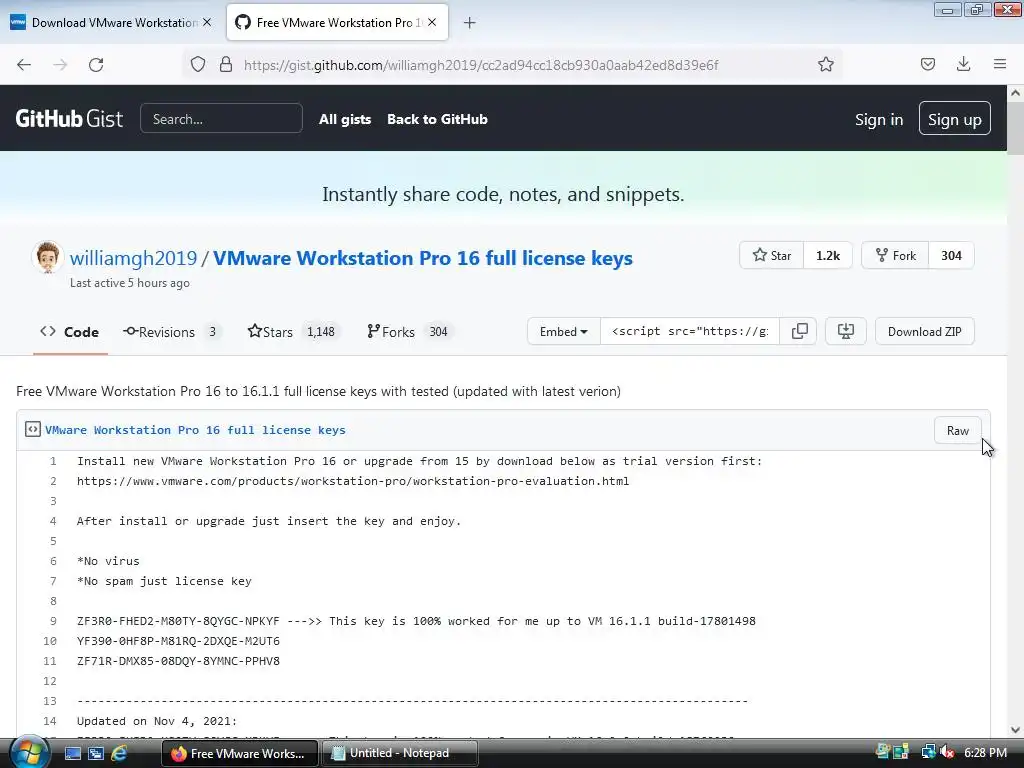
Task: Click the page scrollbar up arrow
Action: [1015, 93]
